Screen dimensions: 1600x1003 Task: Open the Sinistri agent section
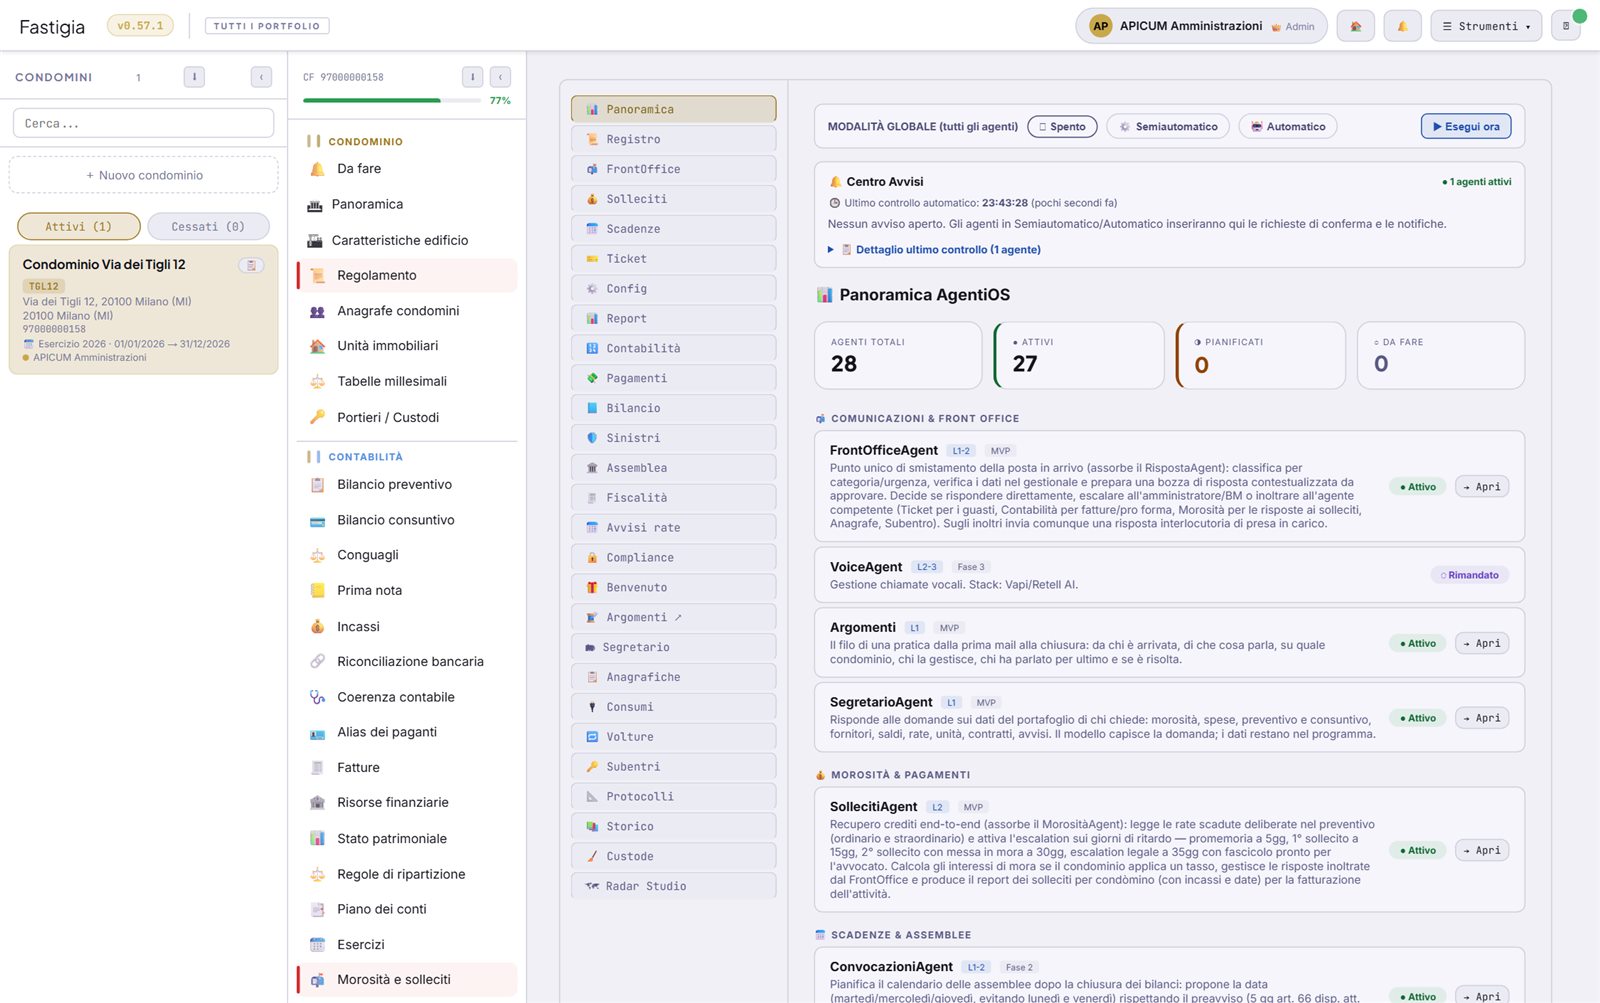pos(674,438)
